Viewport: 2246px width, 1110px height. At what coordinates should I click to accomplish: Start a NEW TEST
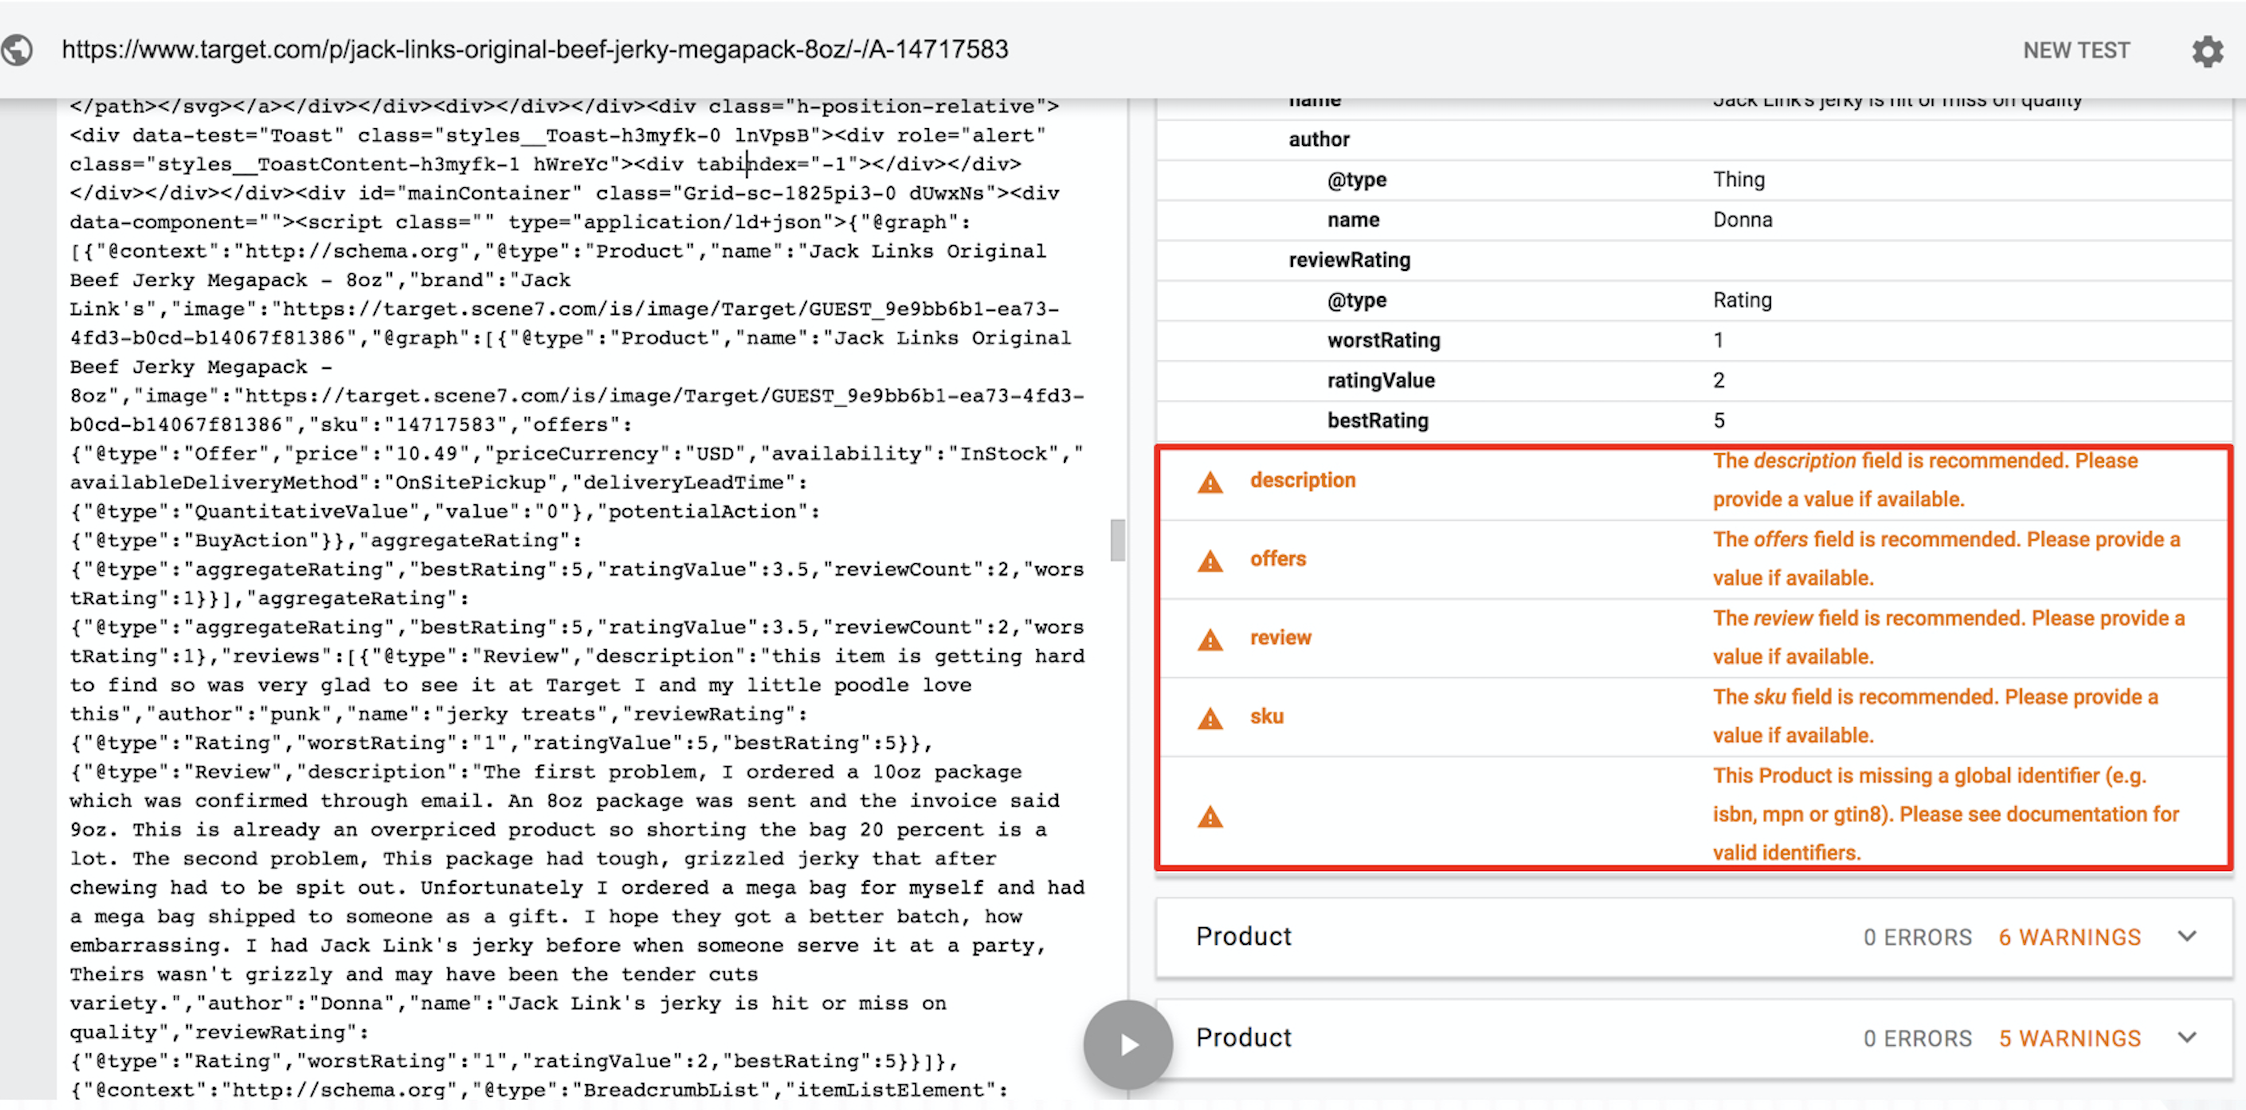(2076, 51)
